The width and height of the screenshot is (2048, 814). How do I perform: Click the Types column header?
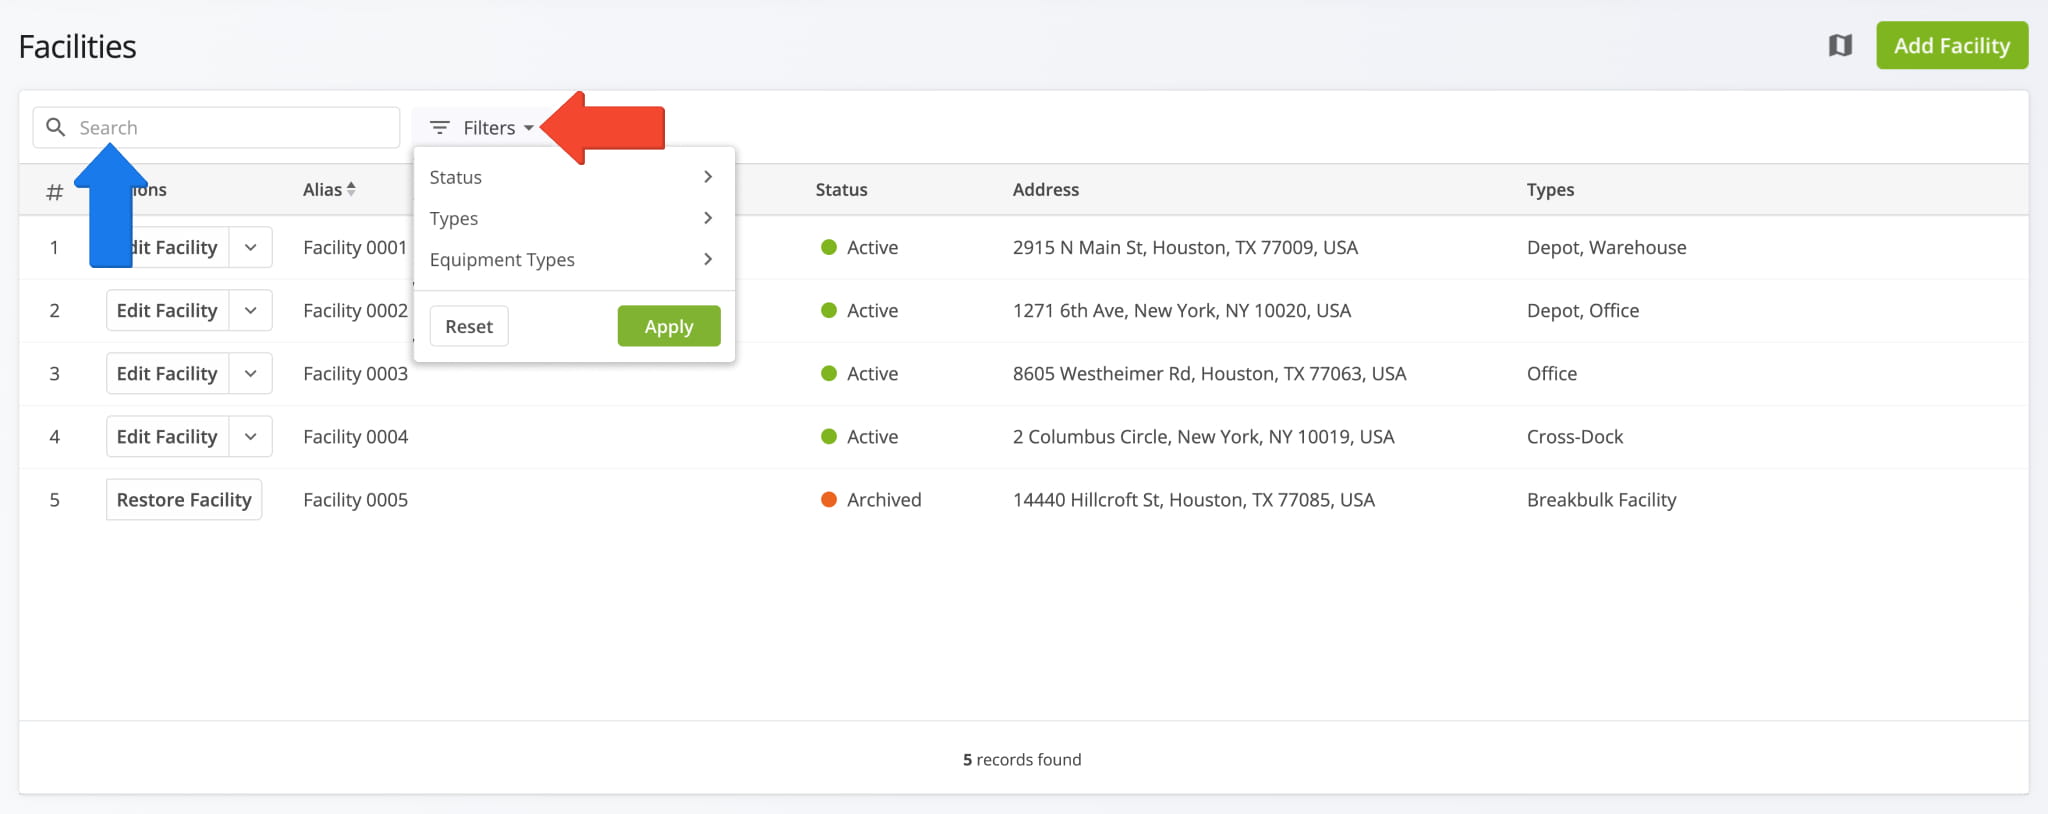(1550, 189)
